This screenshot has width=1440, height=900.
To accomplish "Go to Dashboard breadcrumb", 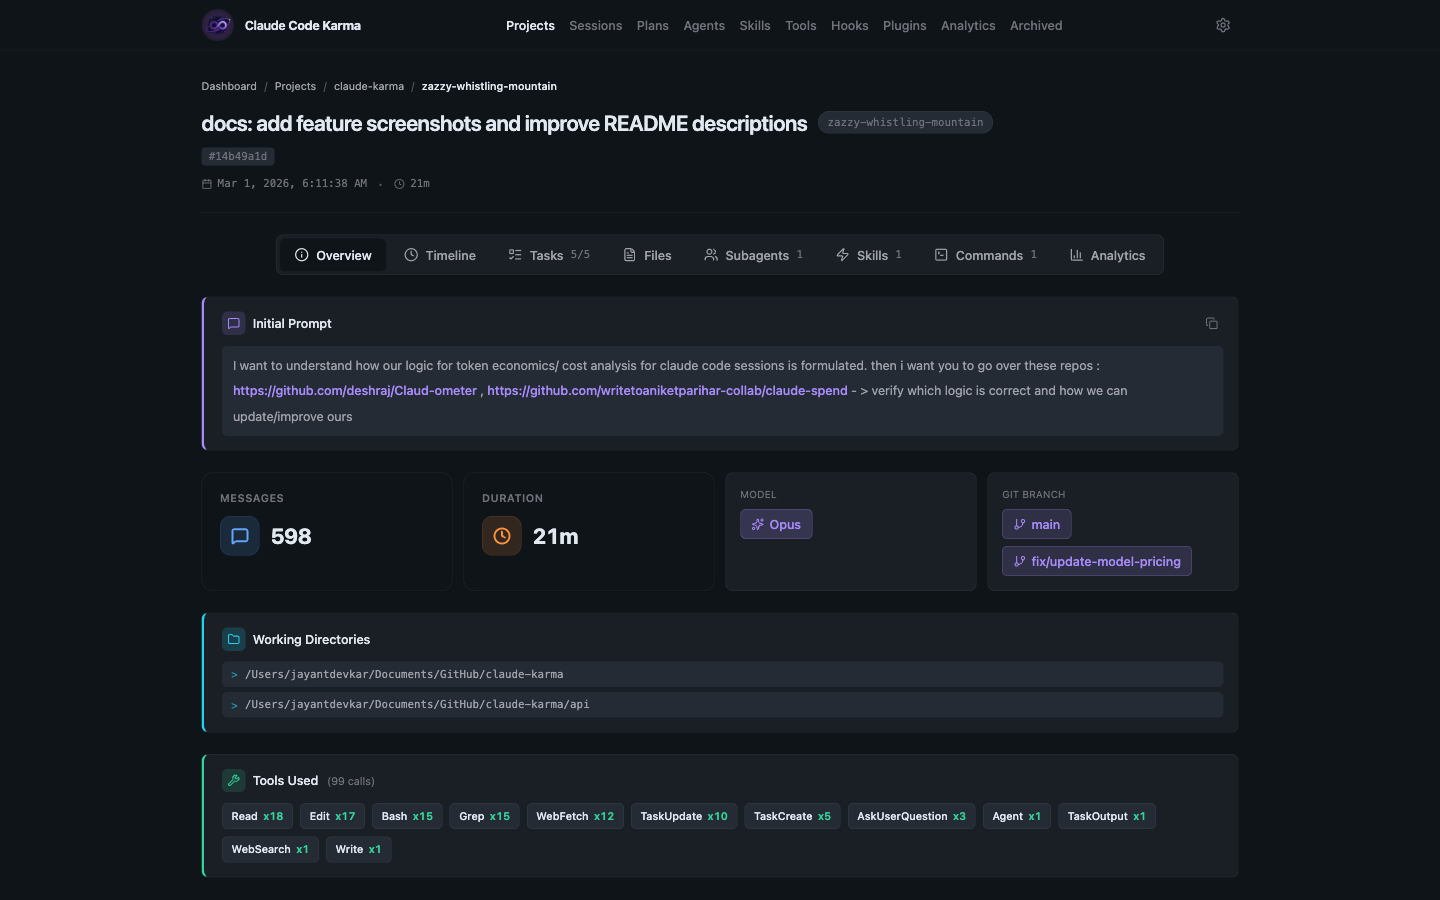I will pyautogui.click(x=229, y=86).
